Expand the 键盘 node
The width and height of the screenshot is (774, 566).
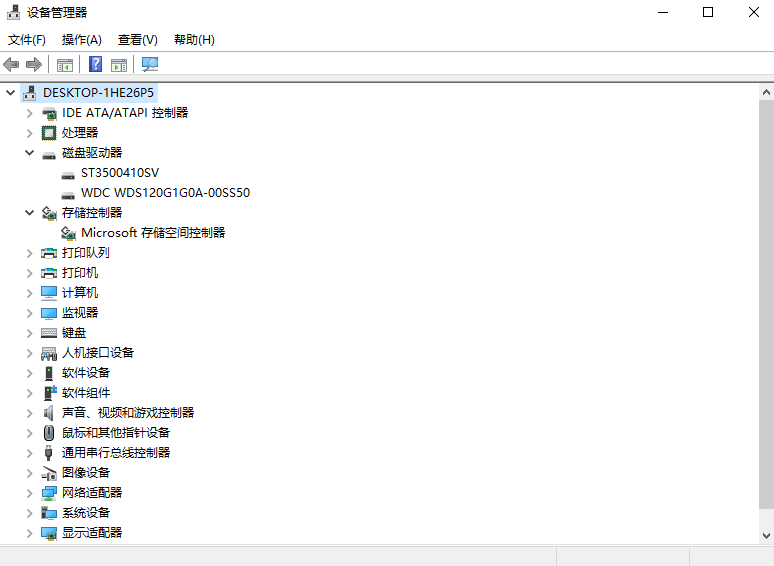(30, 333)
